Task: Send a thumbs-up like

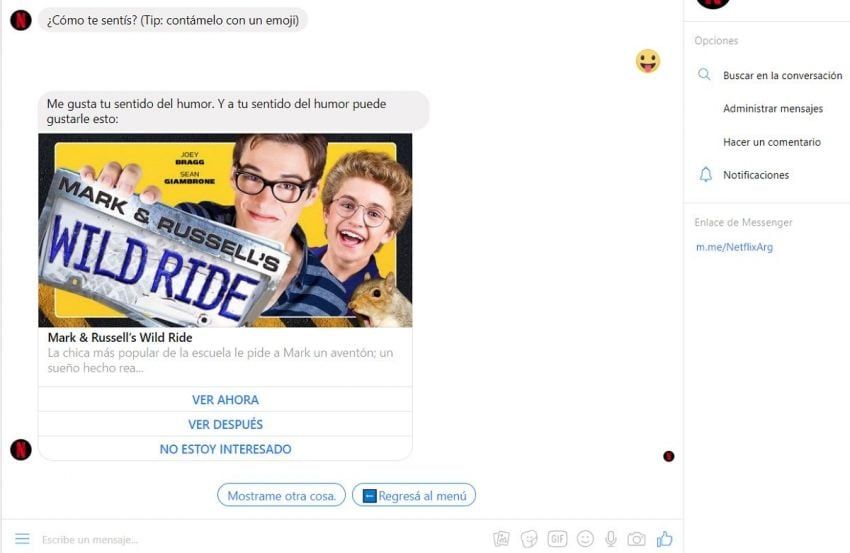Action: (665, 538)
